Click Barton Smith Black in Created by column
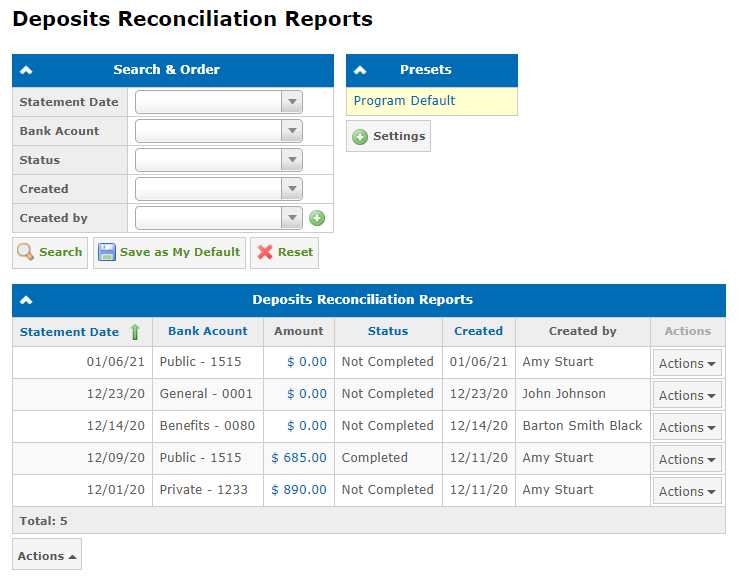This screenshot has height=577, width=742. [x=582, y=426]
